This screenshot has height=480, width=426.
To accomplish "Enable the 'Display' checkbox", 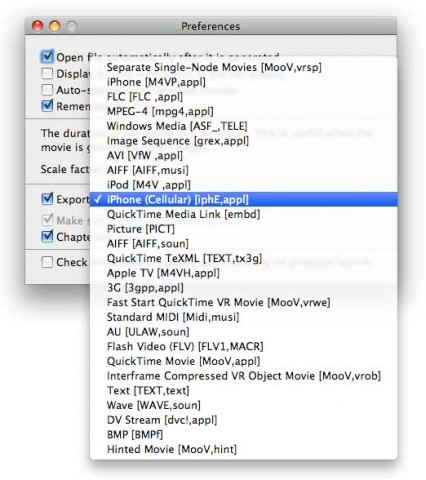I will [47, 73].
